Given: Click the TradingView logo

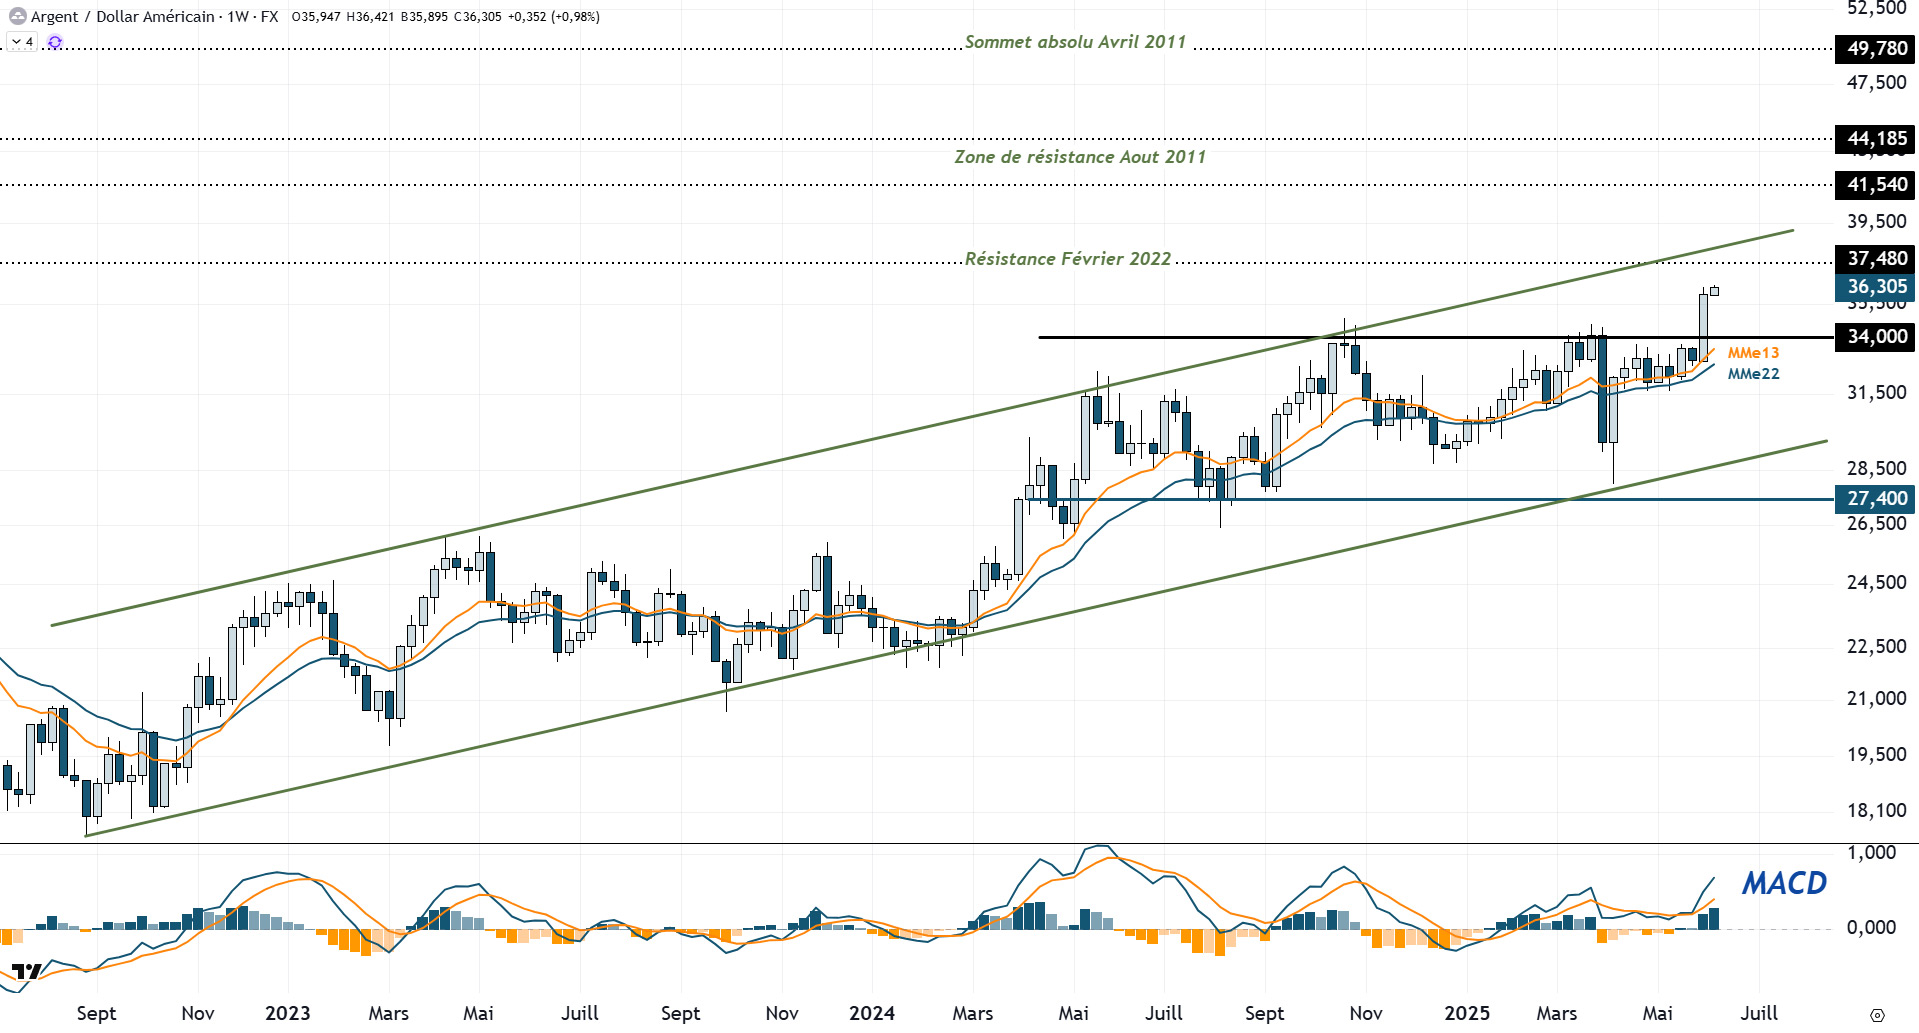Looking at the screenshot, I should click(x=27, y=971).
